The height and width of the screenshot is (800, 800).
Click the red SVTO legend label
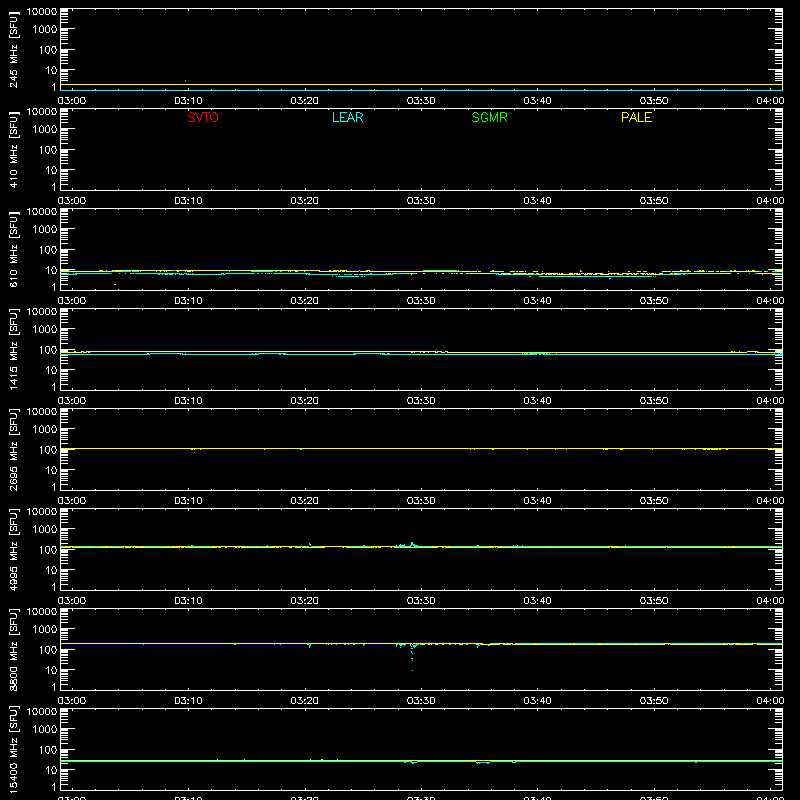point(203,117)
